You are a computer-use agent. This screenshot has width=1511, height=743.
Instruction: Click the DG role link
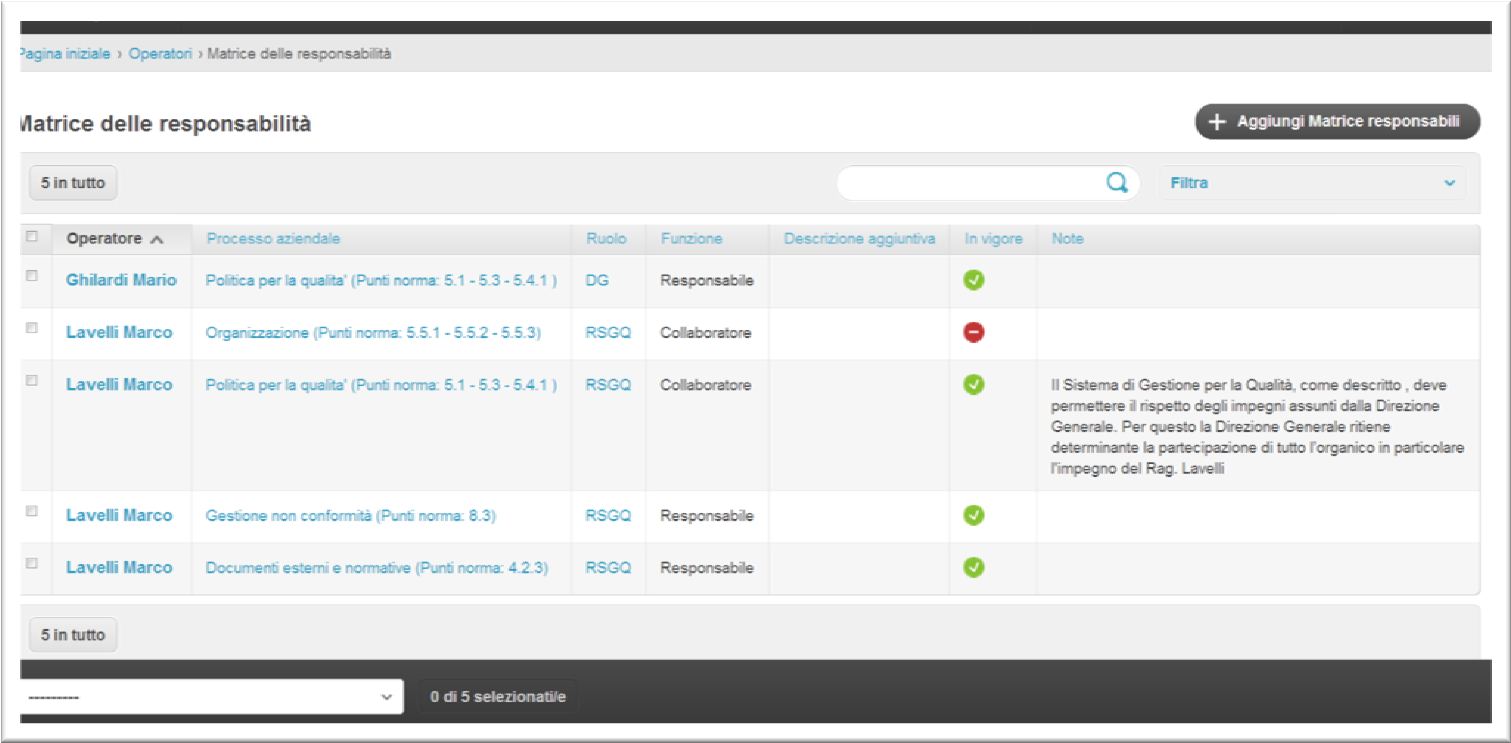coord(597,281)
